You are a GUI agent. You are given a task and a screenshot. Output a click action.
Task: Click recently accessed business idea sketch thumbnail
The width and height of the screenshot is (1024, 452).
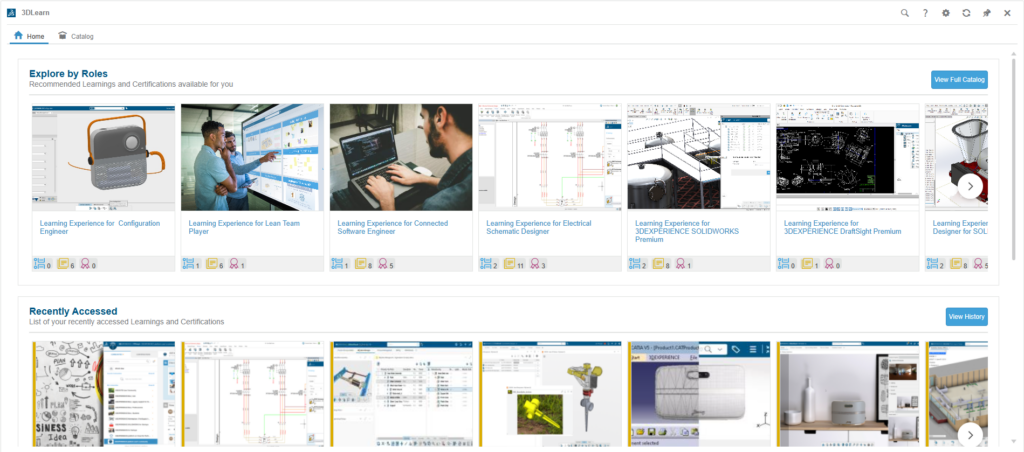pyautogui.click(x=104, y=394)
